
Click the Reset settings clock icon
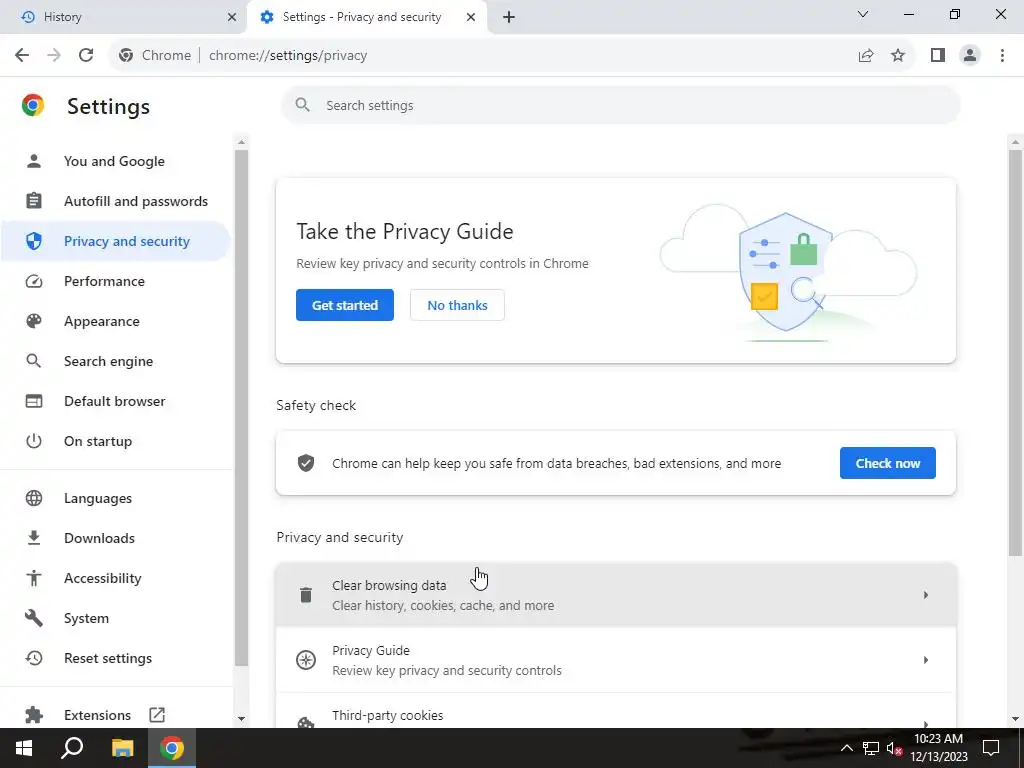click(x=34, y=658)
